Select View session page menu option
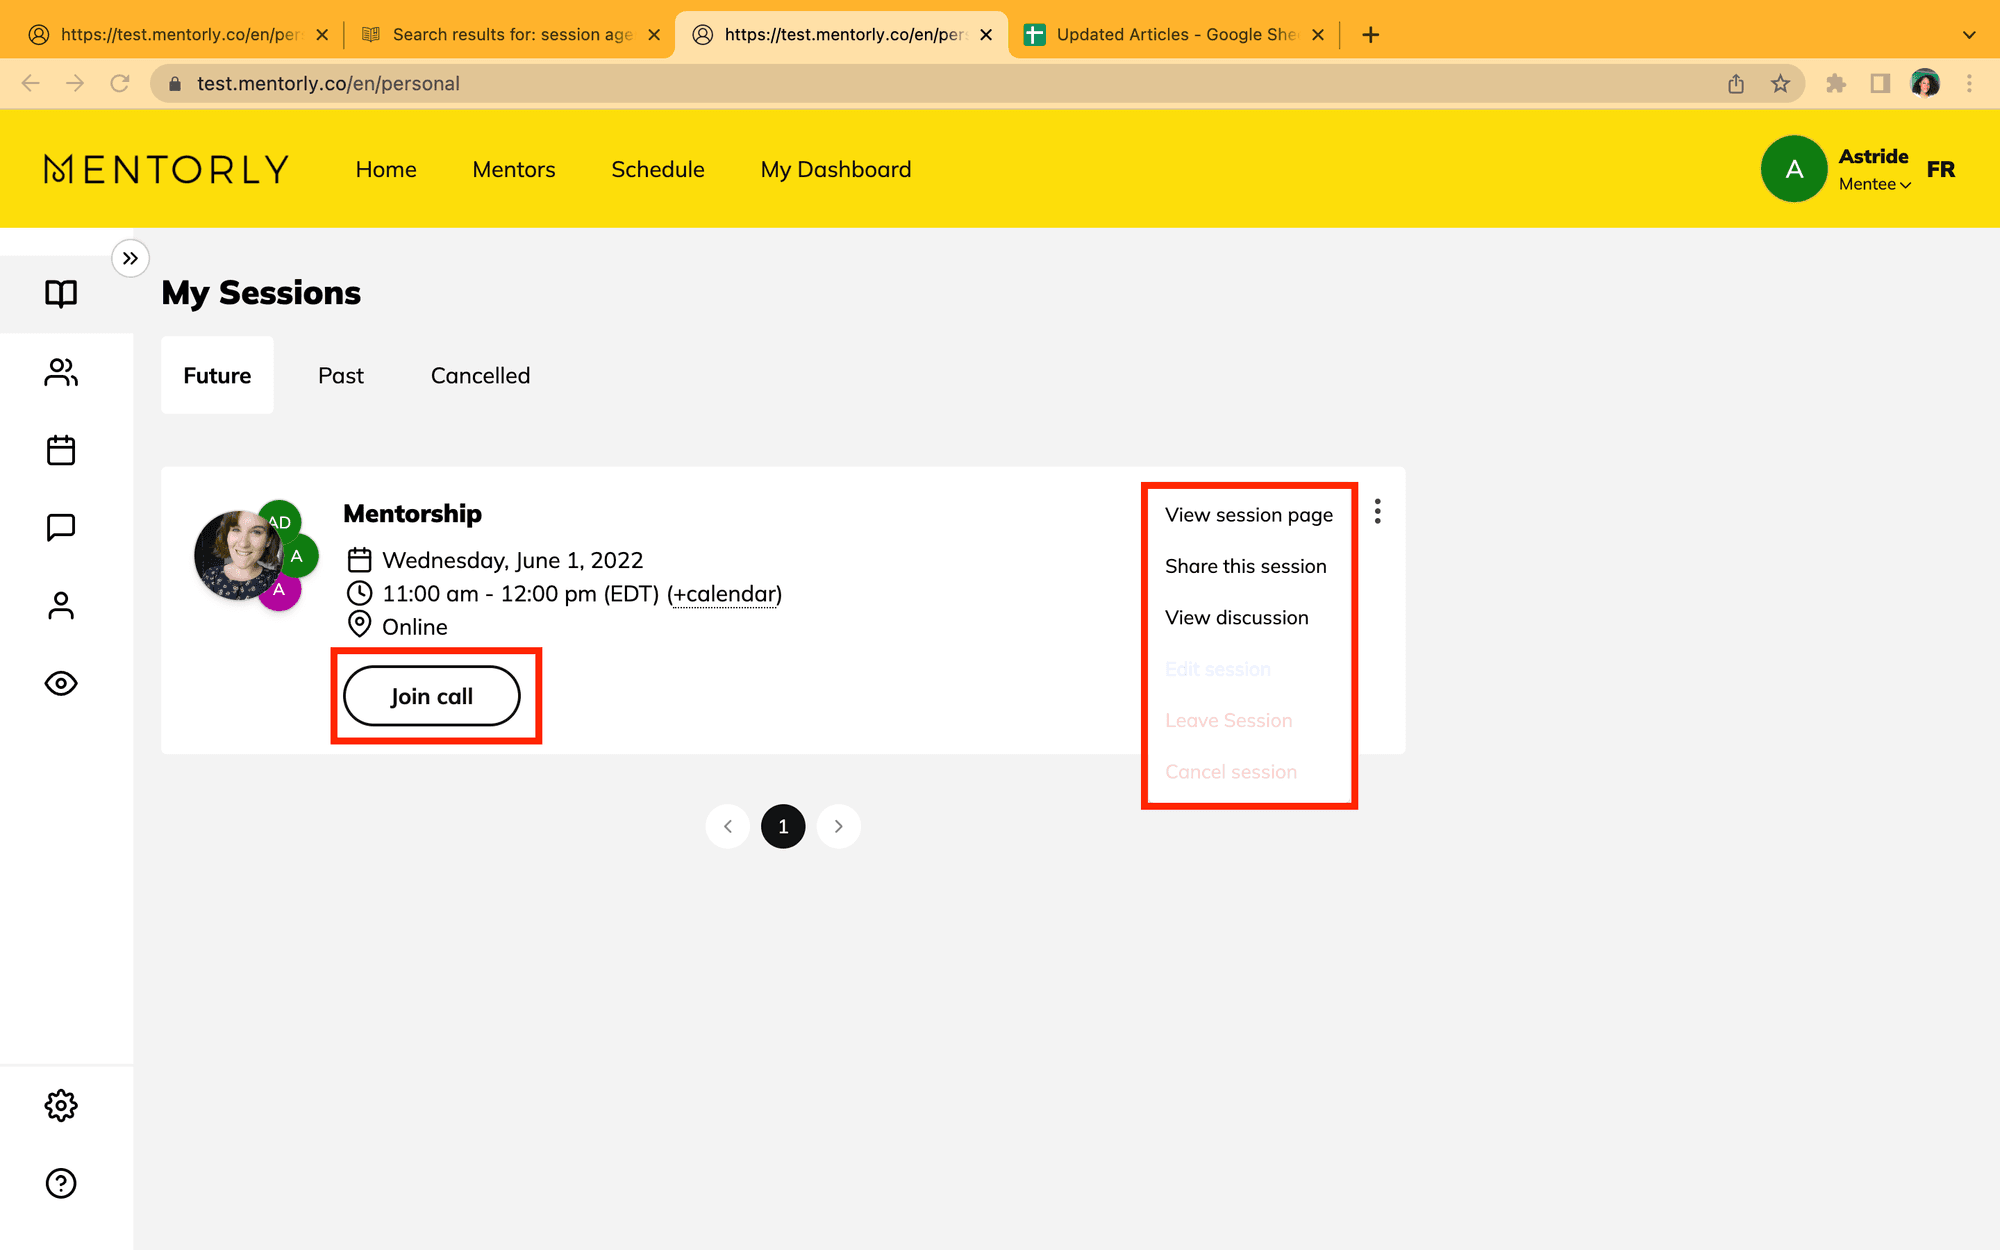Screen dimensions: 2000x1250 click(x=1248, y=515)
